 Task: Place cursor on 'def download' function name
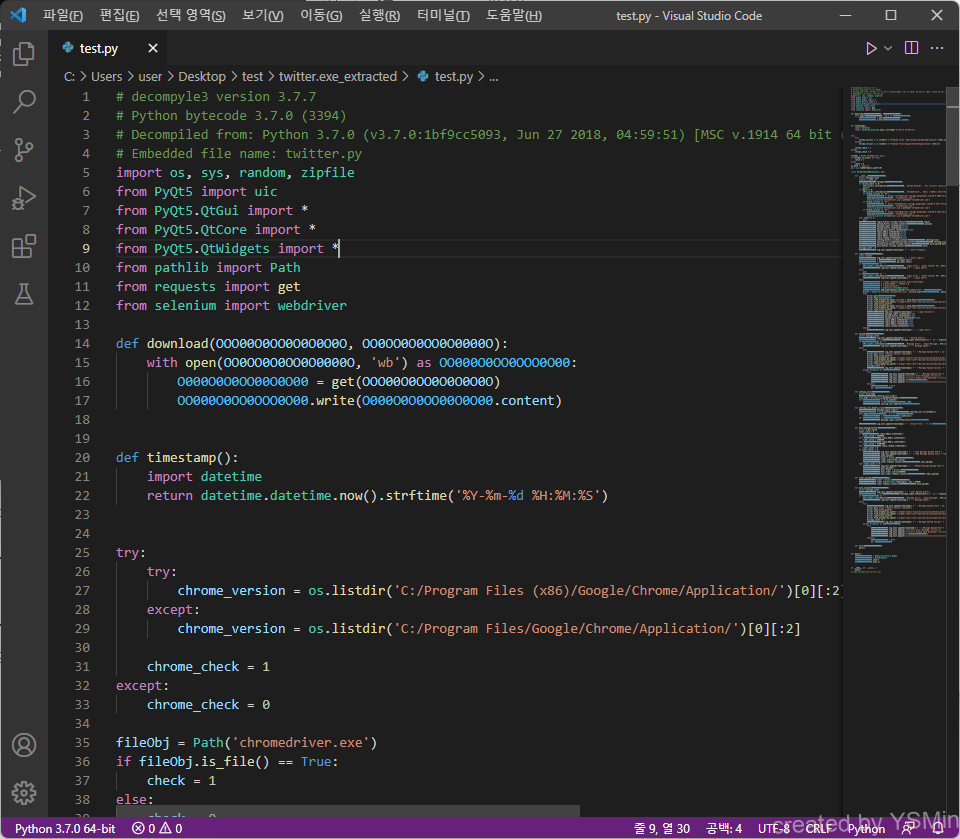point(178,344)
